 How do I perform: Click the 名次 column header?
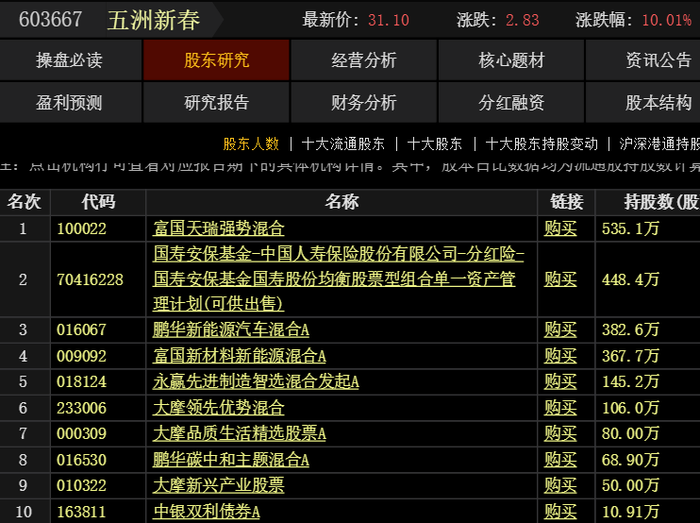click(25, 202)
